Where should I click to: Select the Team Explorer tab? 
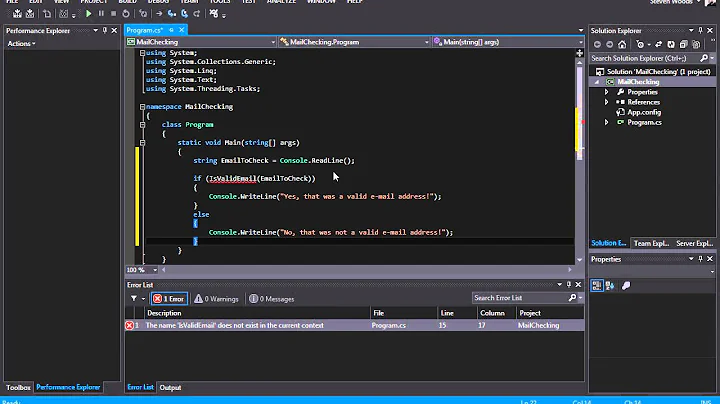[651, 244]
